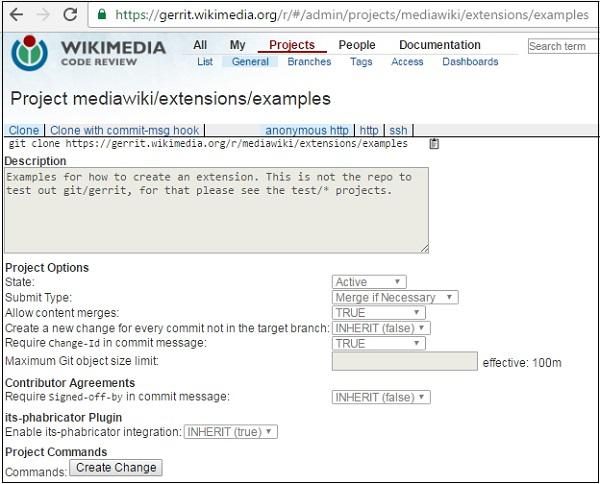Switch to Dashboards submenu tab

click(x=470, y=62)
